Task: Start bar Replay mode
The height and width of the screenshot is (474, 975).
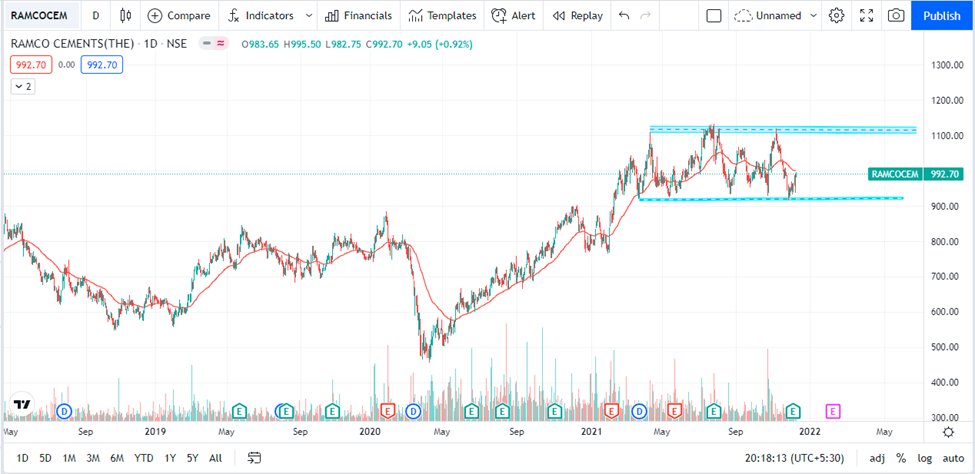Action: 578,16
